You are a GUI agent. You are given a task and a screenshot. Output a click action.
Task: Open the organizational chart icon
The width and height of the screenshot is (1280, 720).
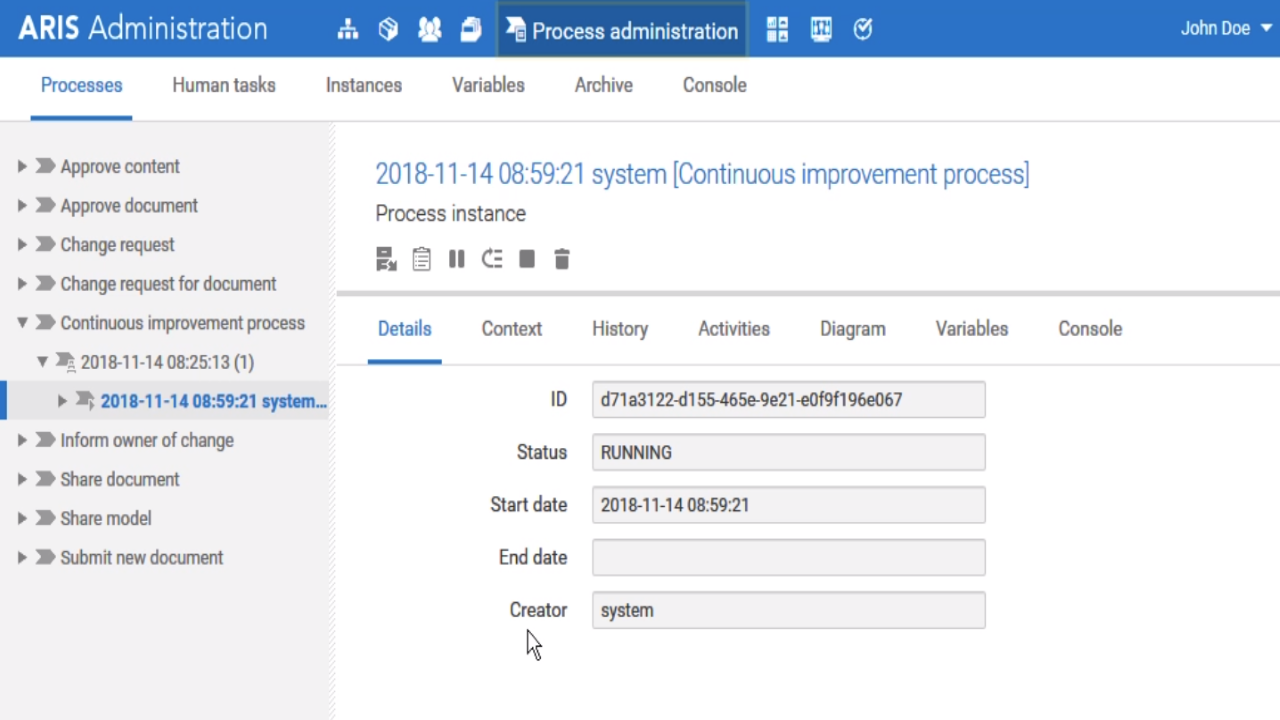(x=347, y=29)
